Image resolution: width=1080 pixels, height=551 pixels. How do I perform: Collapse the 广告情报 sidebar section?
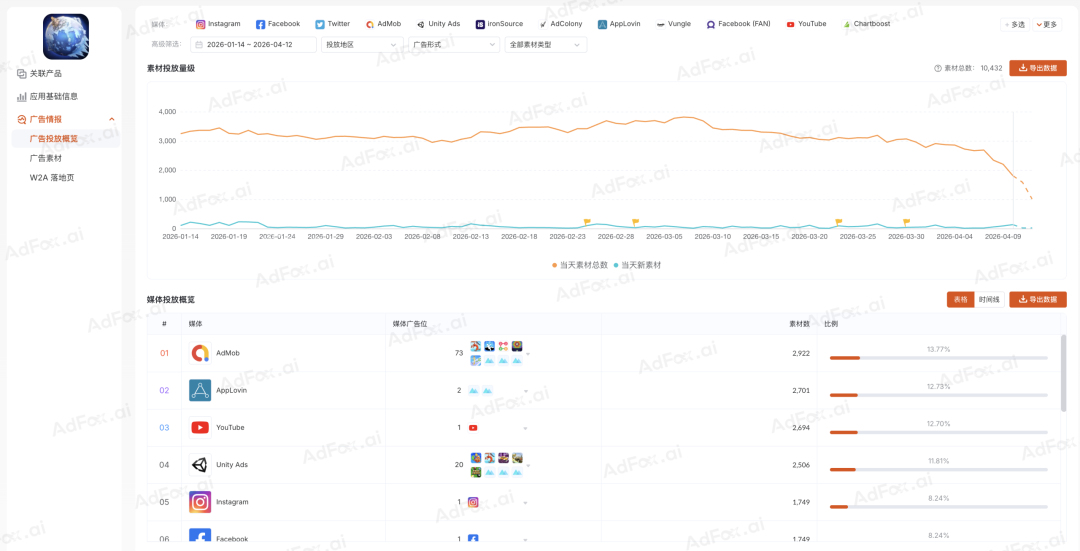(111, 119)
